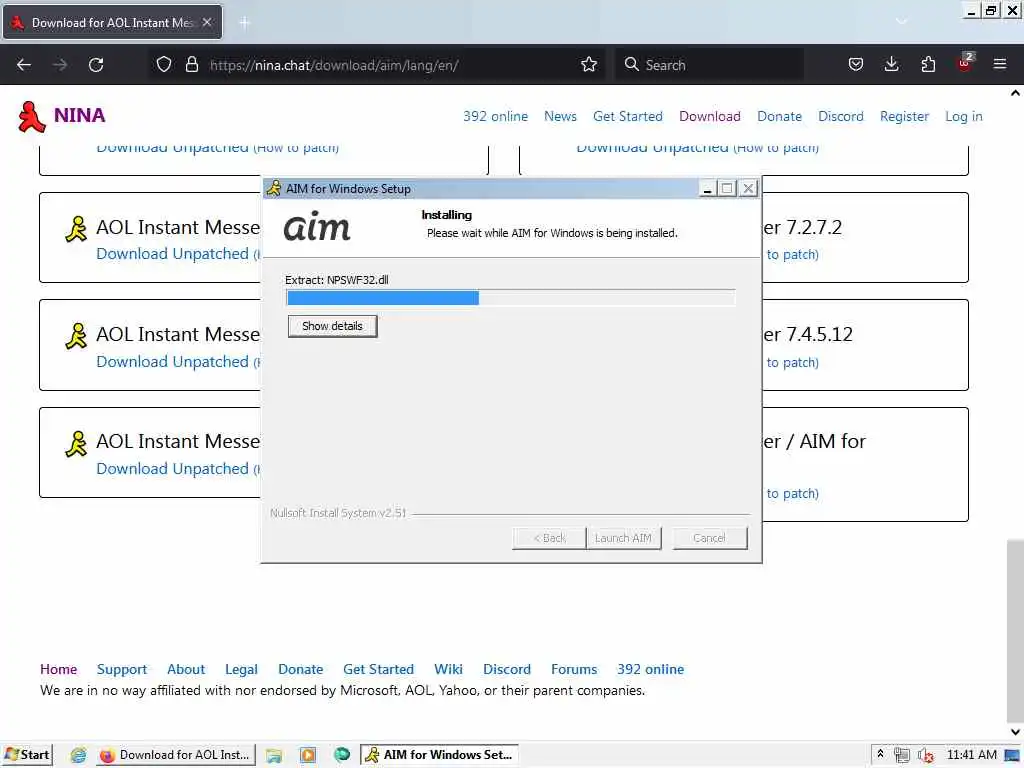Image resolution: width=1024 pixels, height=768 pixels.
Task: Click Download Unpatched in middle-left AOL card
Action: (172, 362)
